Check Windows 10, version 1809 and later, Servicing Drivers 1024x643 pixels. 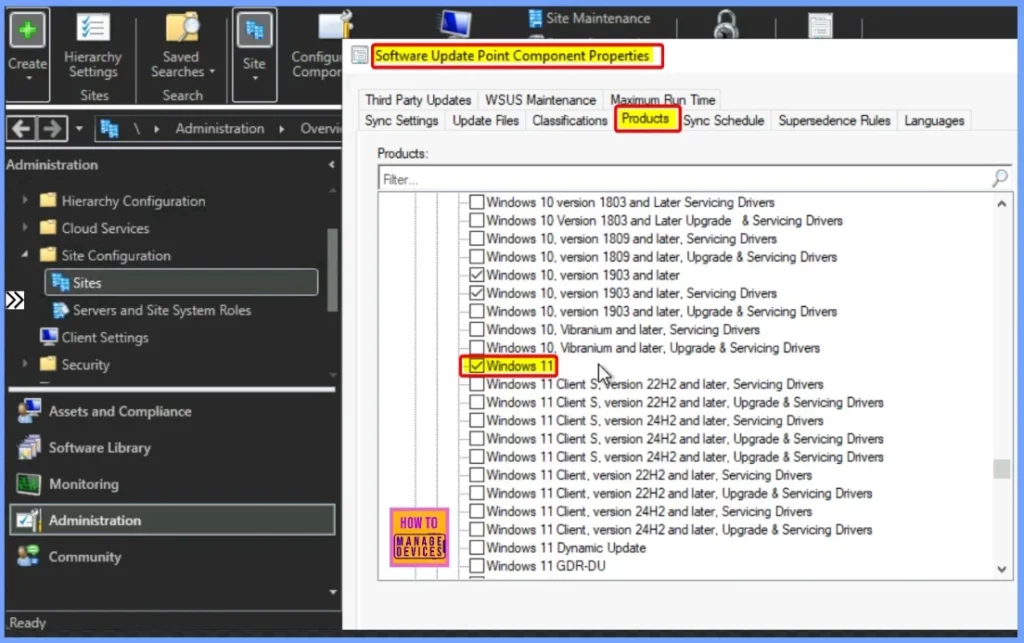pos(477,239)
